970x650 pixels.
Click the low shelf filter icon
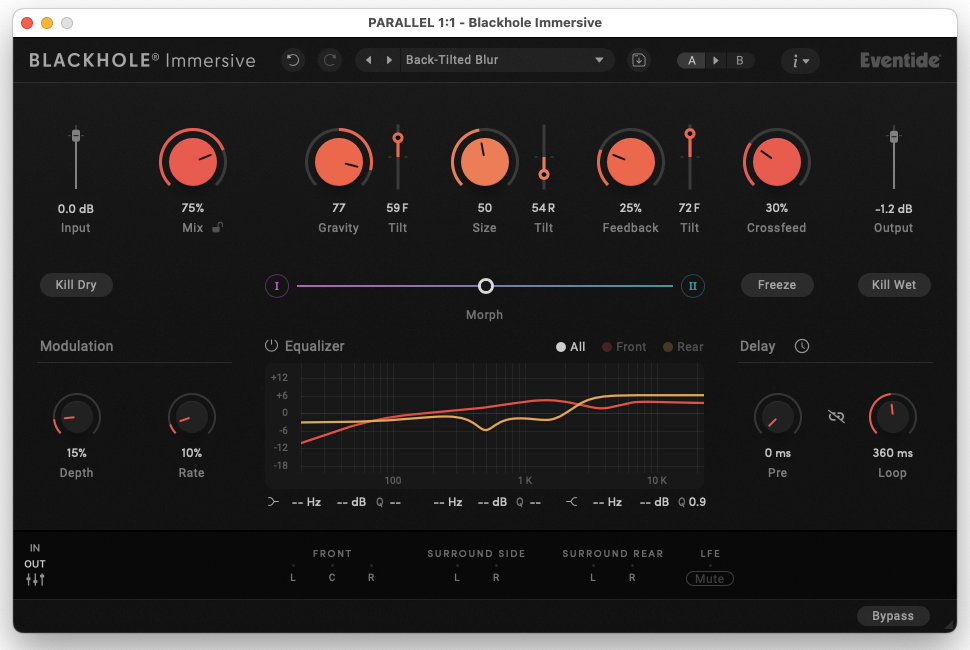[x=273, y=502]
